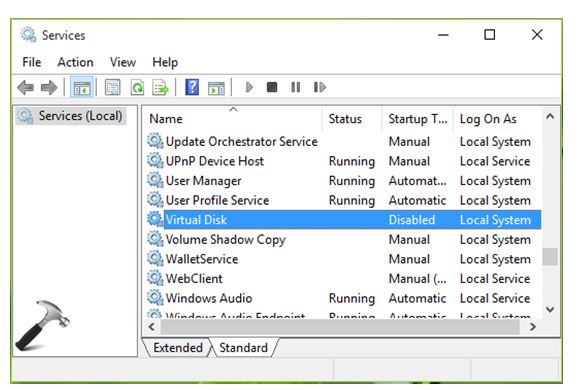Toggle the Show/Hide Action Pane icon

tap(216, 88)
